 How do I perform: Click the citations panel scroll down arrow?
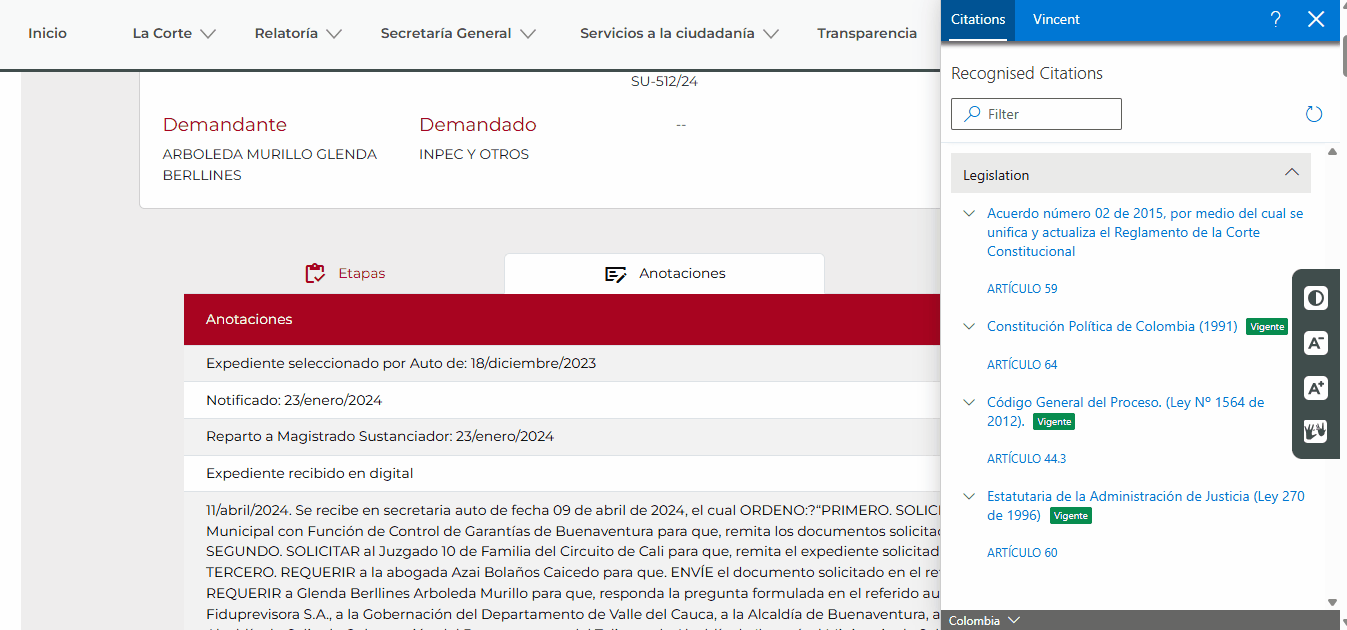pos(1332,601)
